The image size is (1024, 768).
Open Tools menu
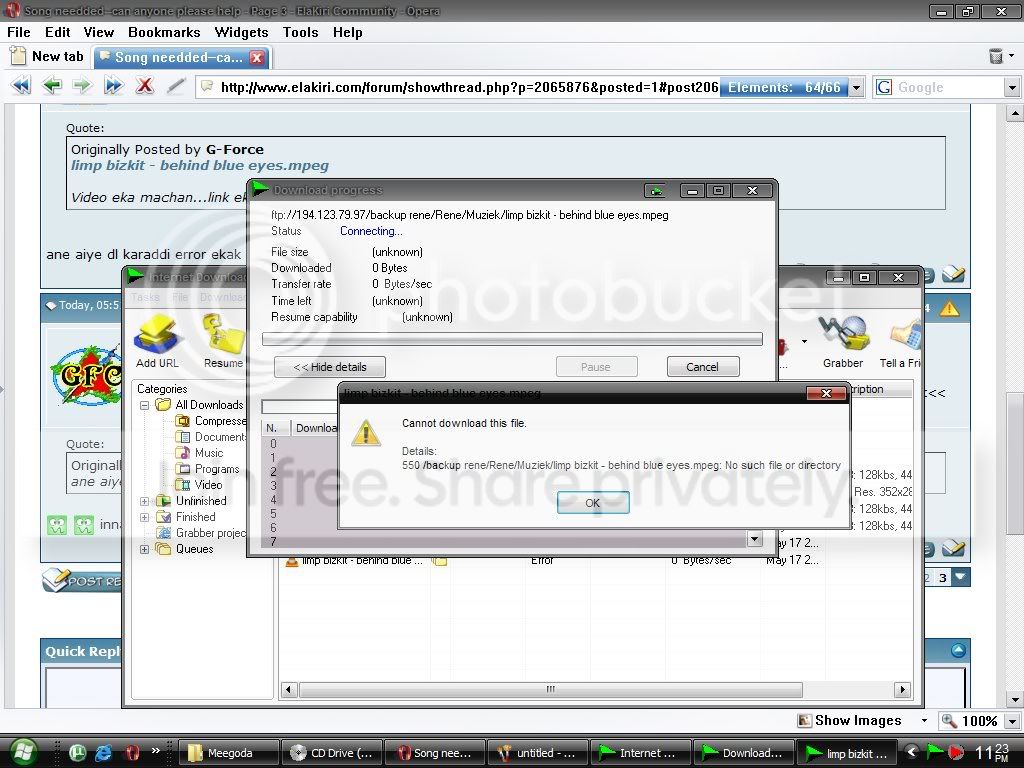[300, 32]
